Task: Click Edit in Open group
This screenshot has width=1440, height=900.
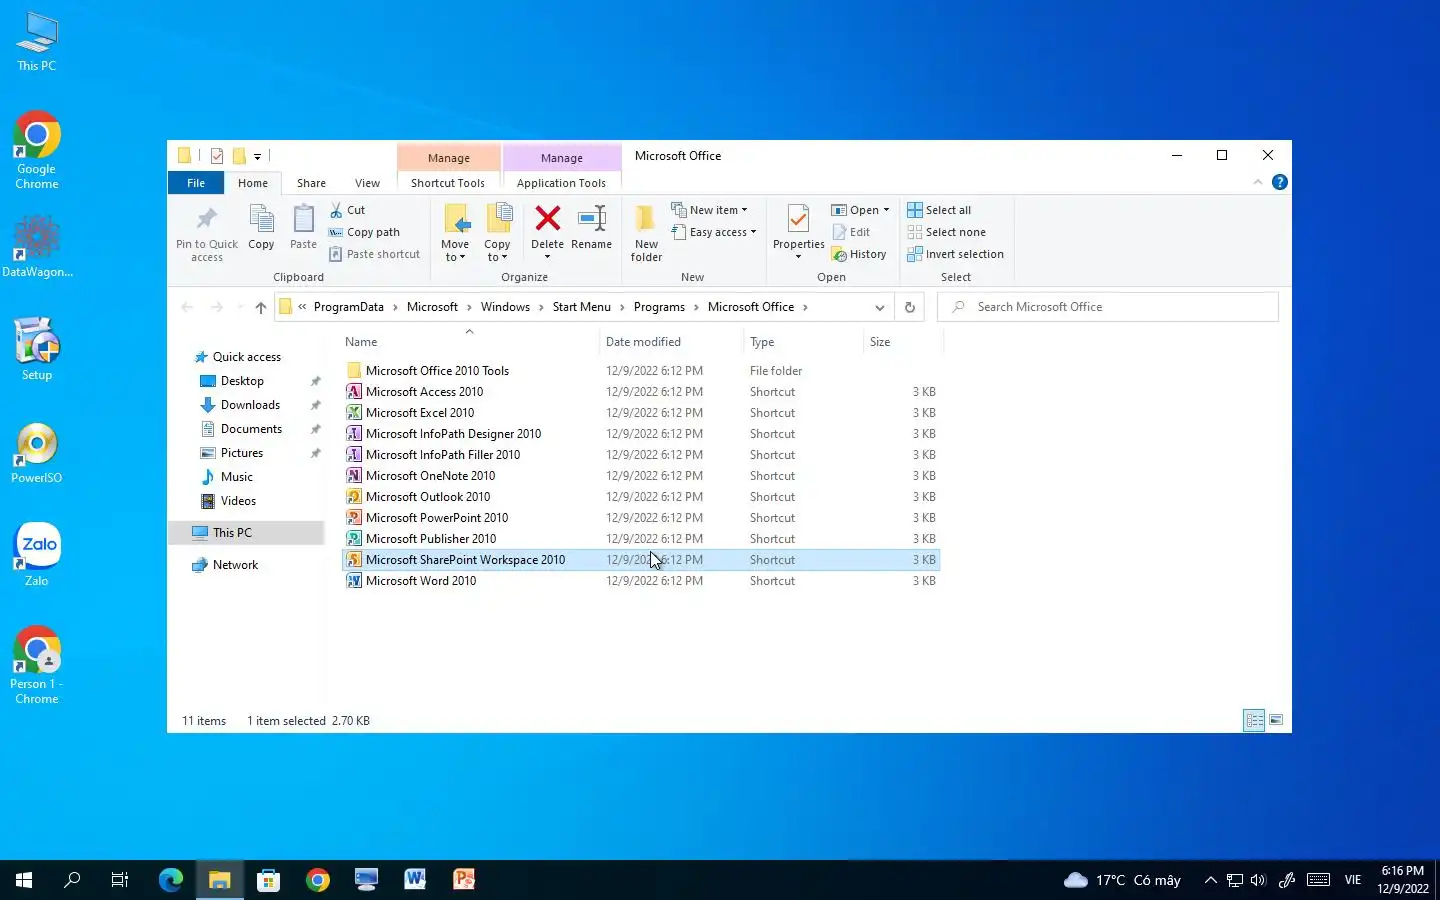Action: coord(852,232)
